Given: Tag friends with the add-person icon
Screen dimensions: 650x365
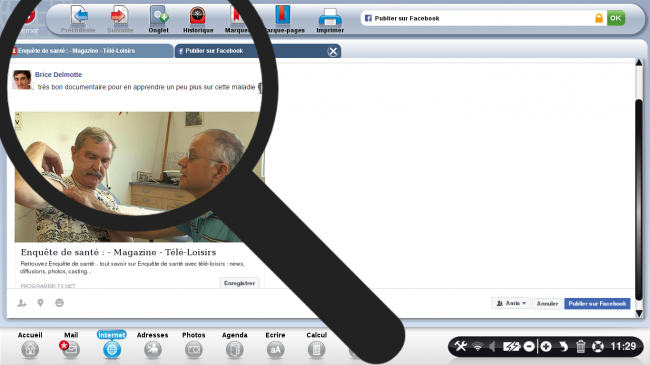Looking at the screenshot, I should tap(22, 303).
